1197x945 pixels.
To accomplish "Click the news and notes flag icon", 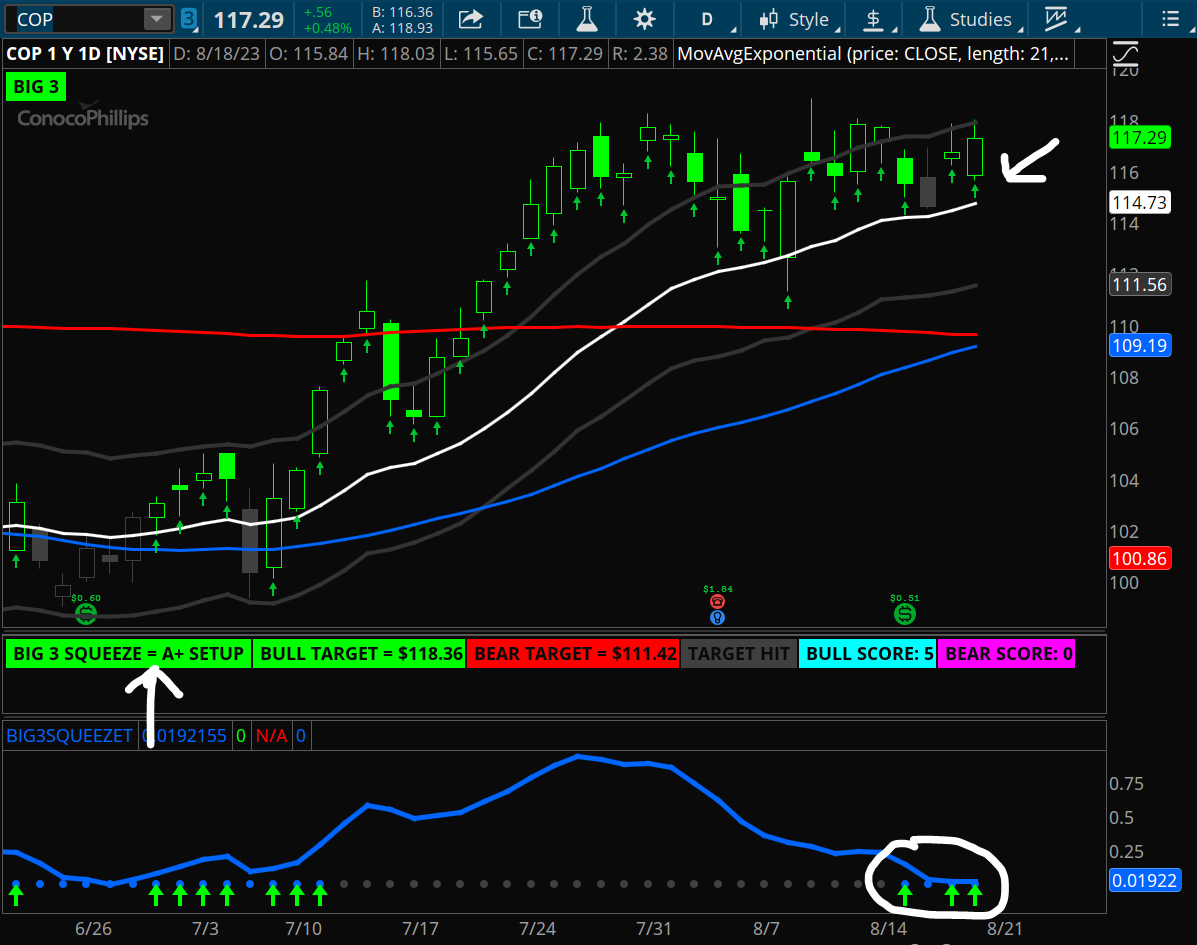I will 529,19.
